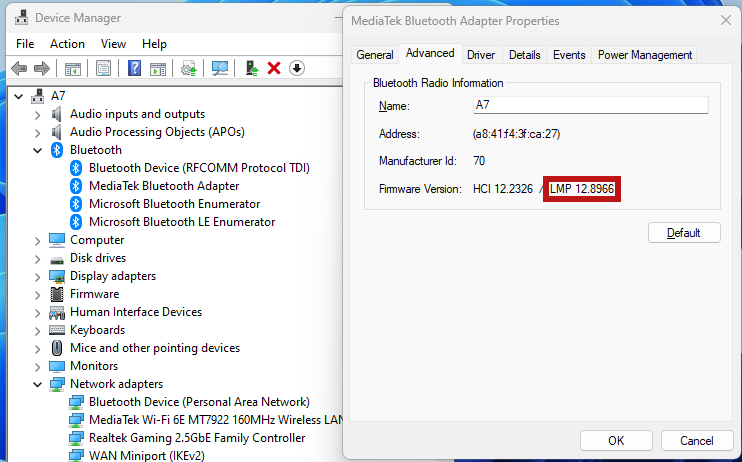Expand the Display adapters category
This screenshot has width=742, height=462.
(37, 276)
